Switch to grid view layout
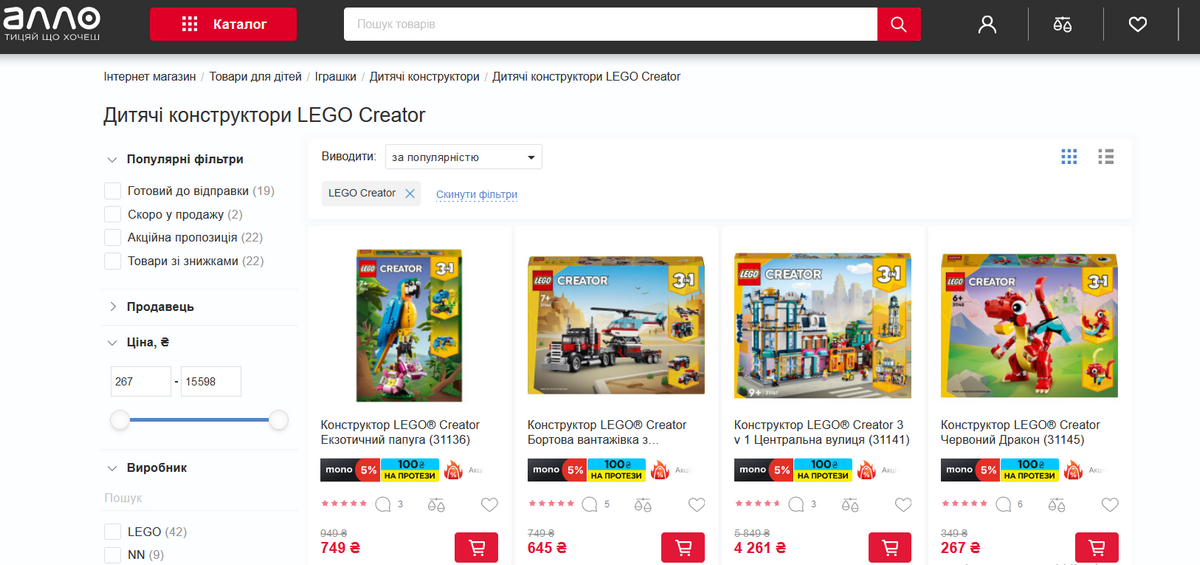The image size is (1200, 565). pyautogui.click(x=1069, y=157)
